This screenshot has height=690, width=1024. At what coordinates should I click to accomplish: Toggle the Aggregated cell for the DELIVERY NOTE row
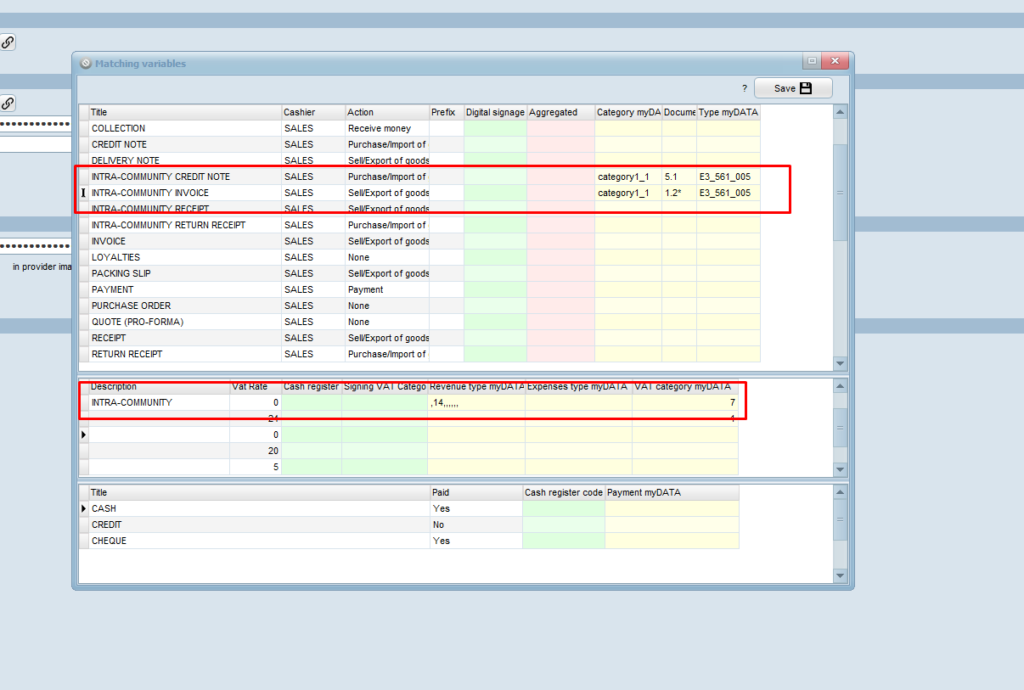(x=560, y=160)
